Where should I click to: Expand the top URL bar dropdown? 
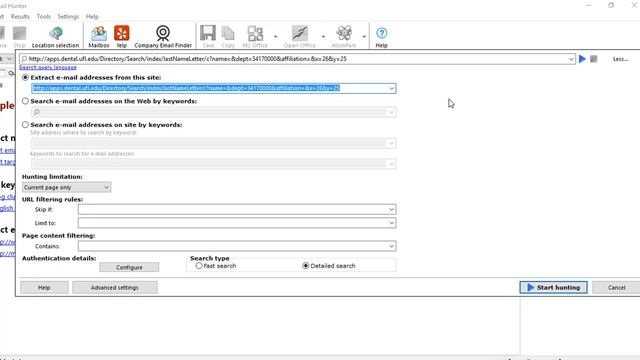(x=571, y=59)
